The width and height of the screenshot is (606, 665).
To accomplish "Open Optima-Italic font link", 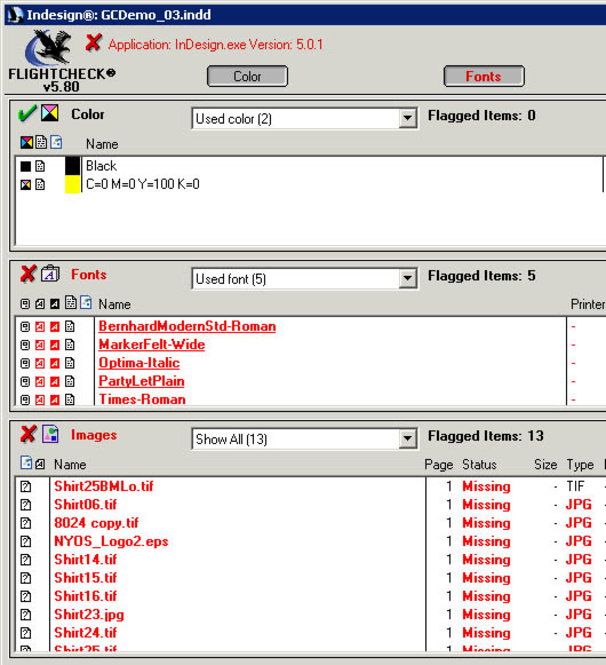I will click(x=139, y=363).
